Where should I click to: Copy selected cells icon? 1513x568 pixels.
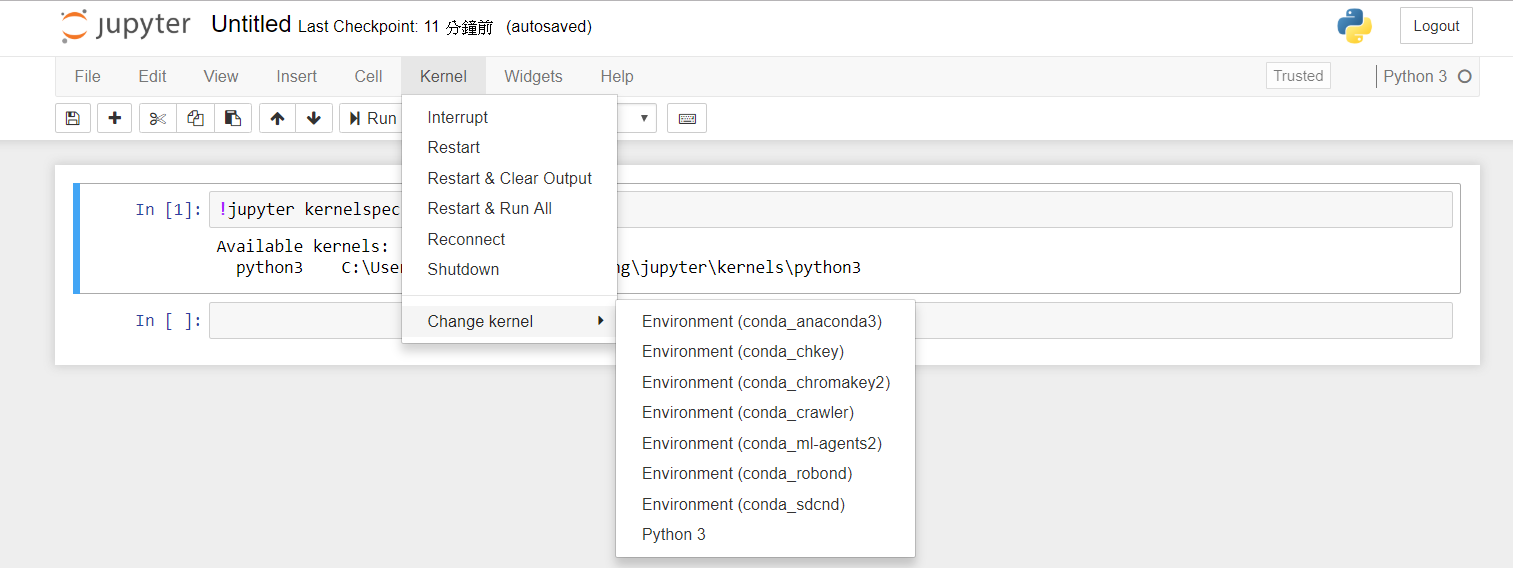(x=195, y=118)
